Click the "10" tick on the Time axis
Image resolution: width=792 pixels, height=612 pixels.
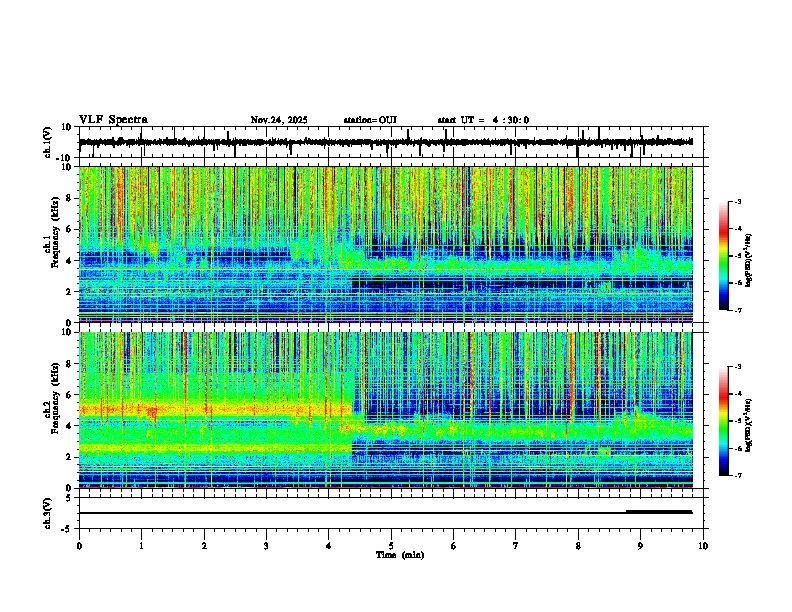[x=703, y=546]
